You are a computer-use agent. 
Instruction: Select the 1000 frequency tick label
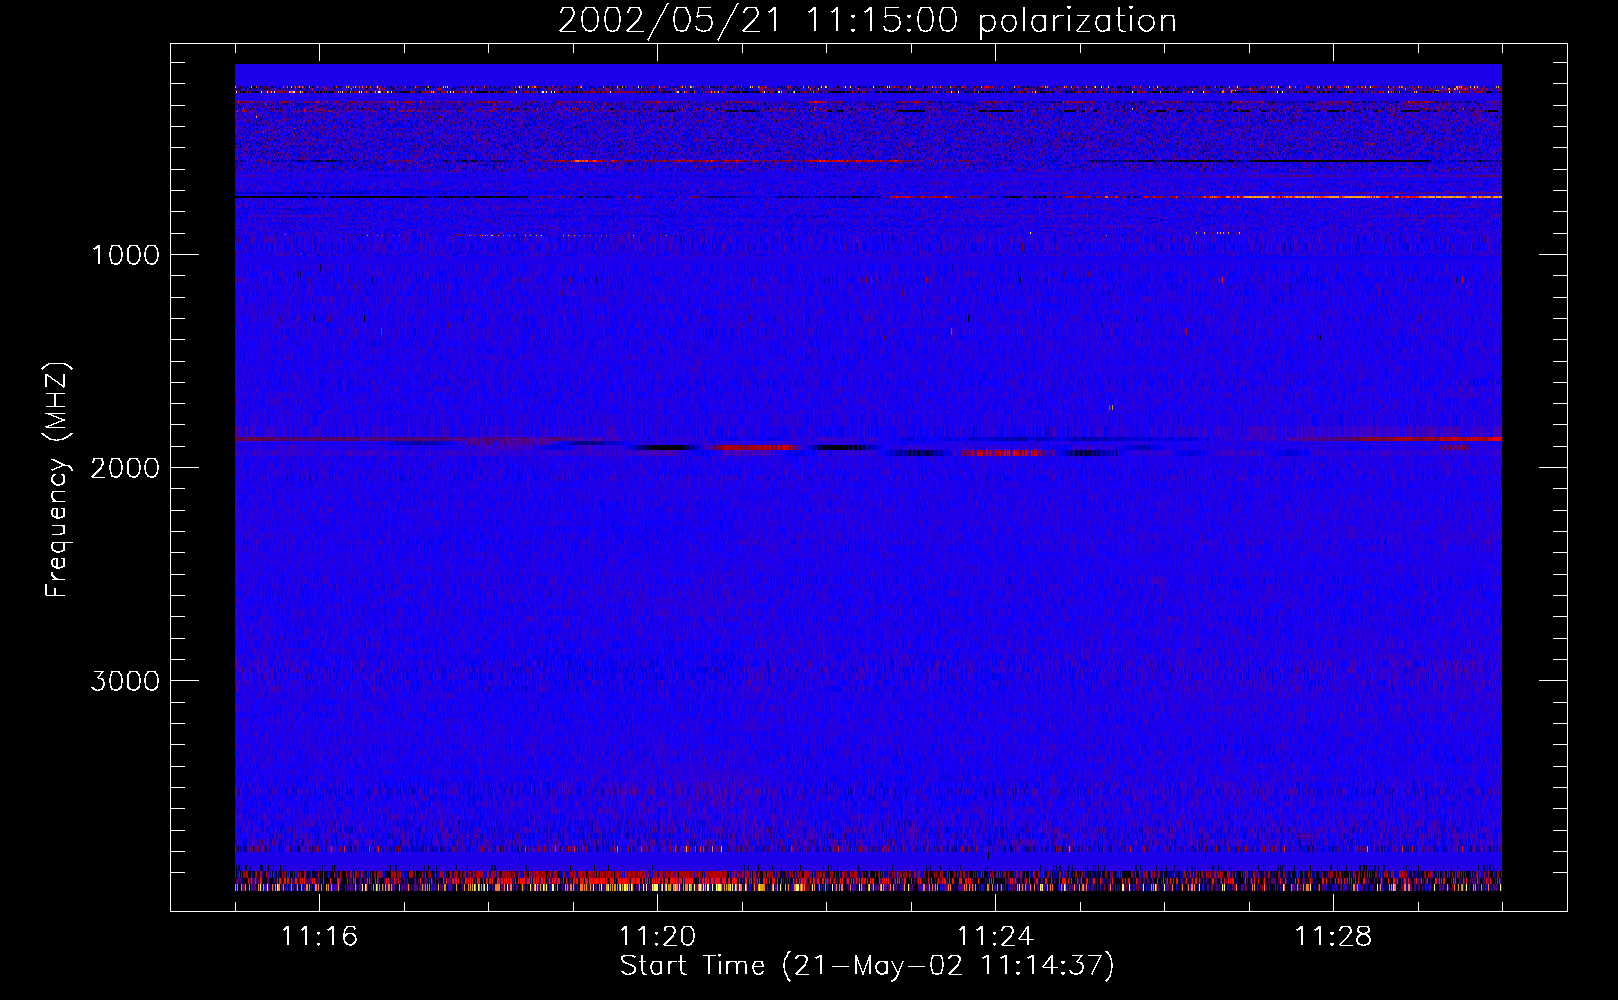pos(125,255)
